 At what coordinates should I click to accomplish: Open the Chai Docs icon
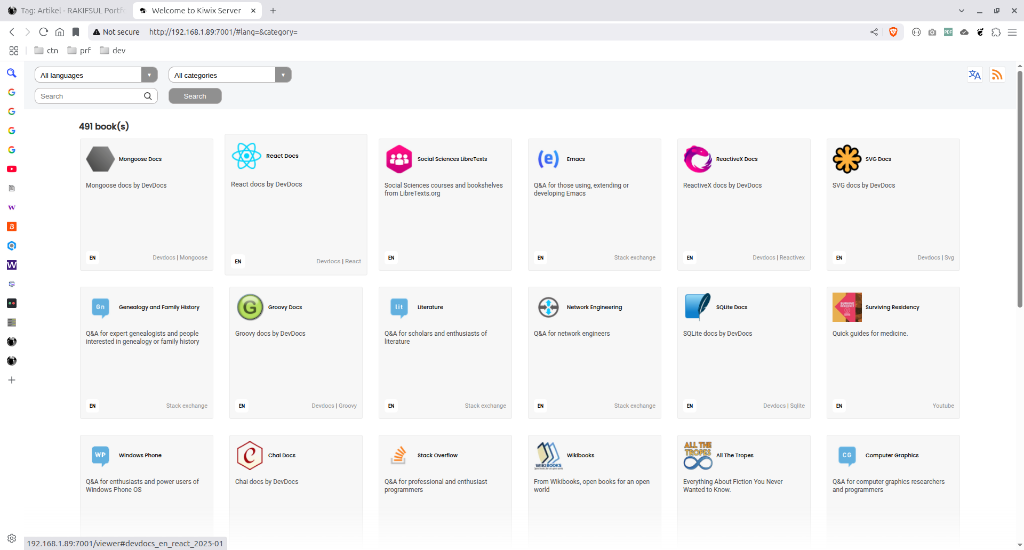(x=249, y=455)
